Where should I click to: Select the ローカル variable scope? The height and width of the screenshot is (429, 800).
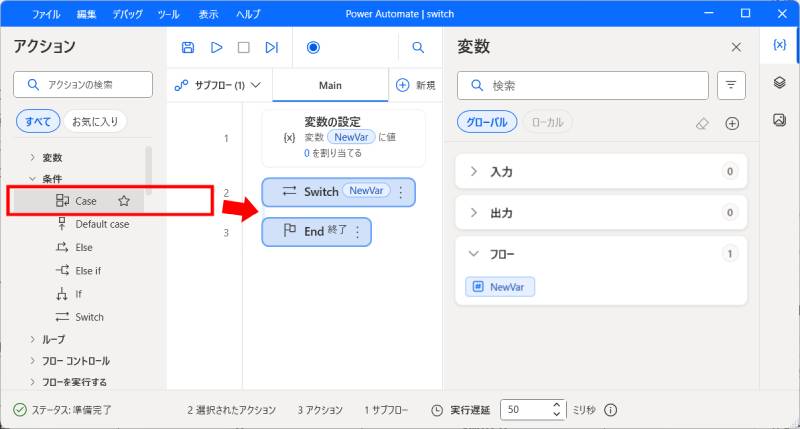[x=547, y=122]
